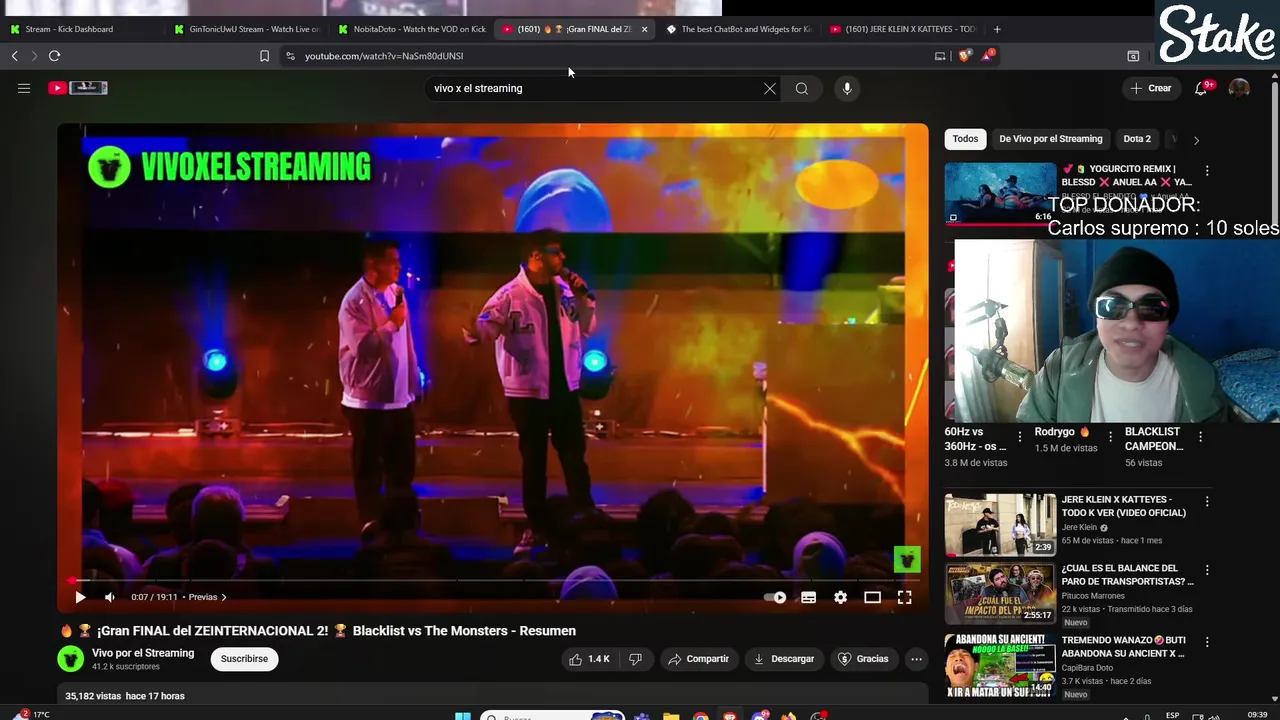Show more filter chips with the arrow
The width and height of the screenshot is (1280, 720).
click(1196, 140)
